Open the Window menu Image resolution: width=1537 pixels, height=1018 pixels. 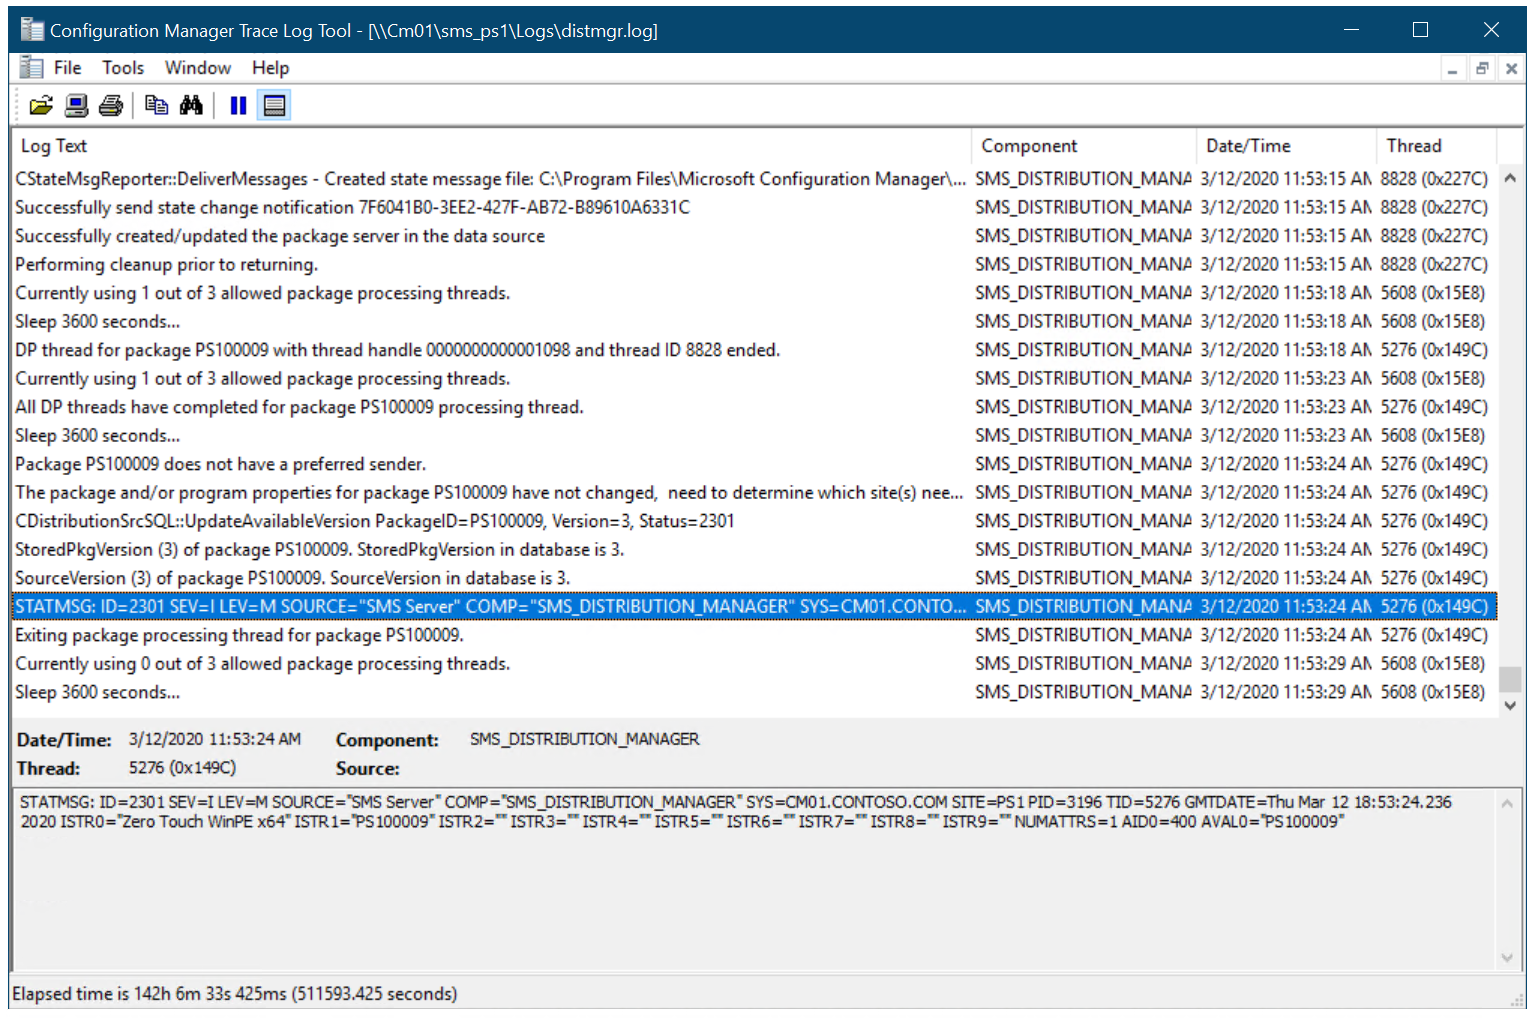click(197, 67)
